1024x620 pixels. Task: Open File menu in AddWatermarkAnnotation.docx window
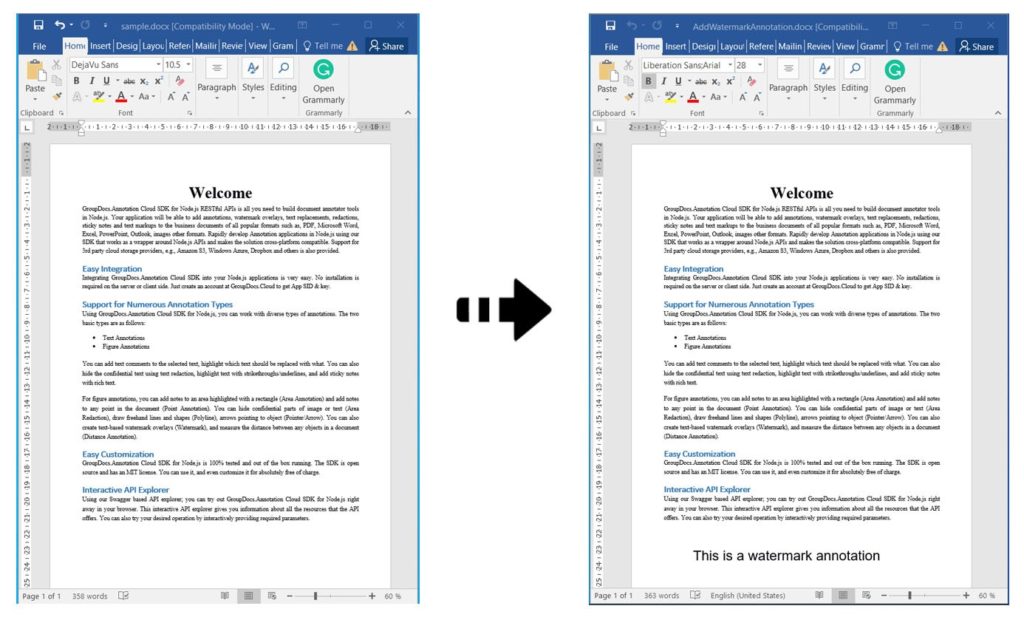tap(611, 46)
